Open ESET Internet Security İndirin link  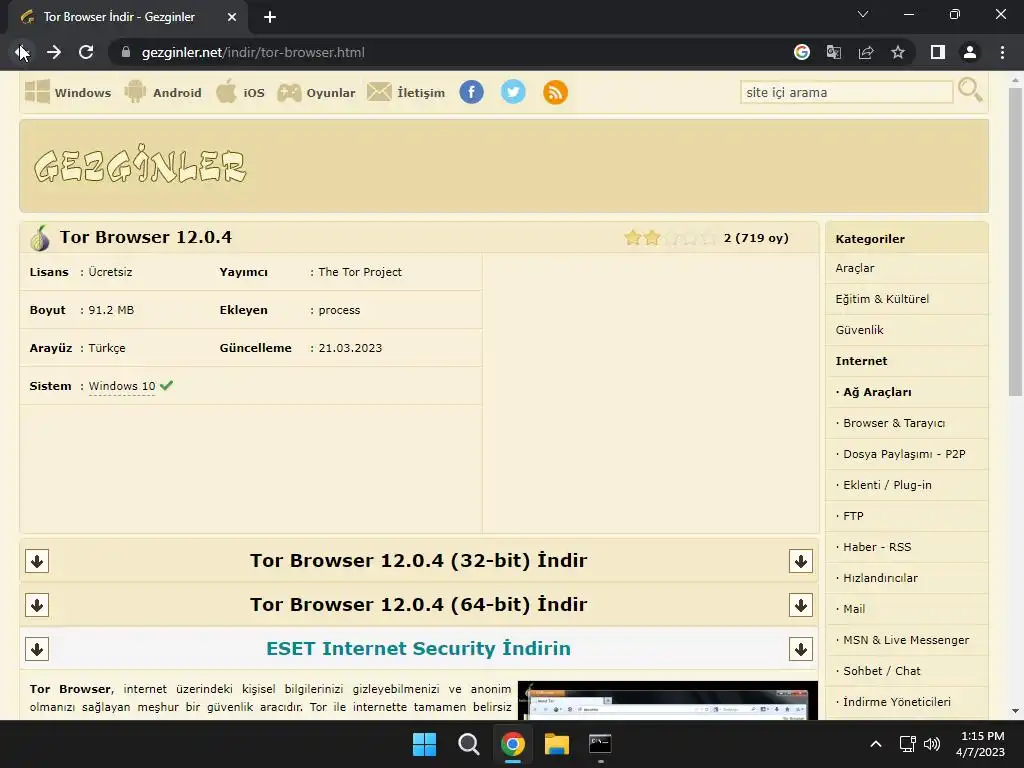coord(419,648)
